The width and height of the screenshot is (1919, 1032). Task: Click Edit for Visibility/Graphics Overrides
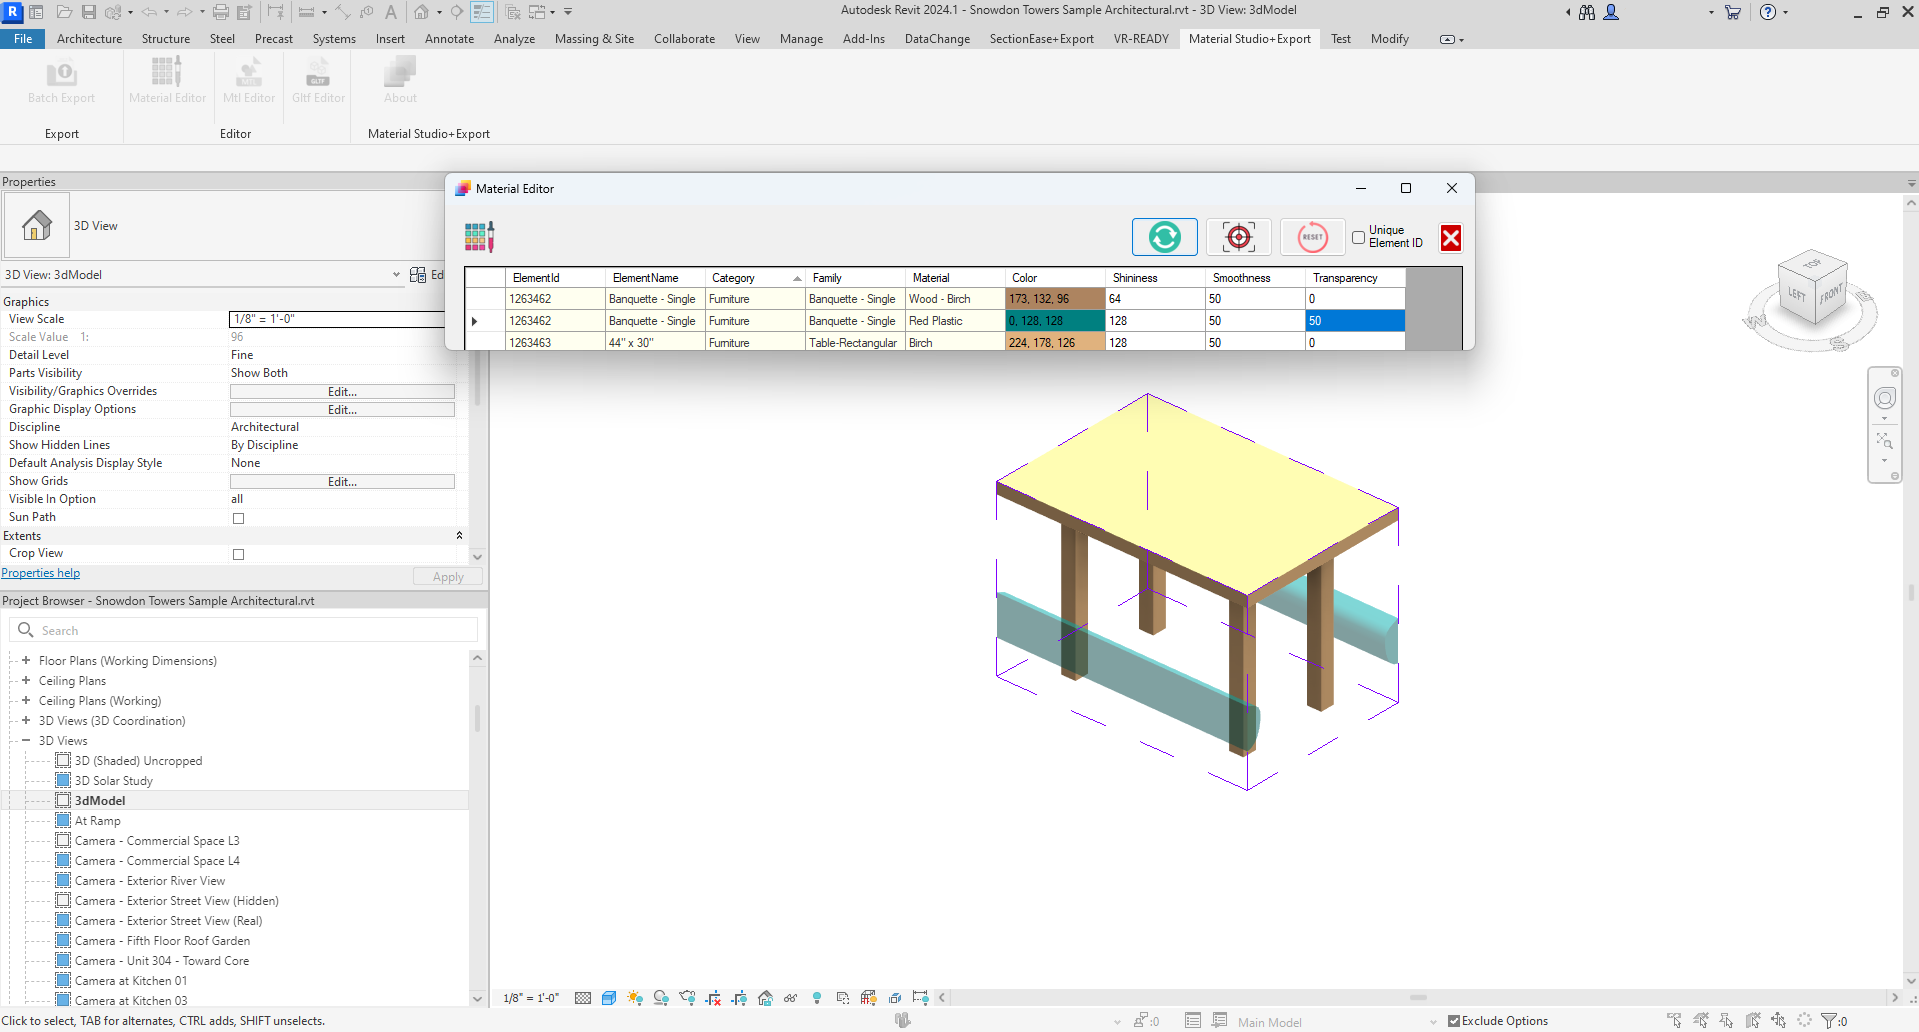coord(342,392)
